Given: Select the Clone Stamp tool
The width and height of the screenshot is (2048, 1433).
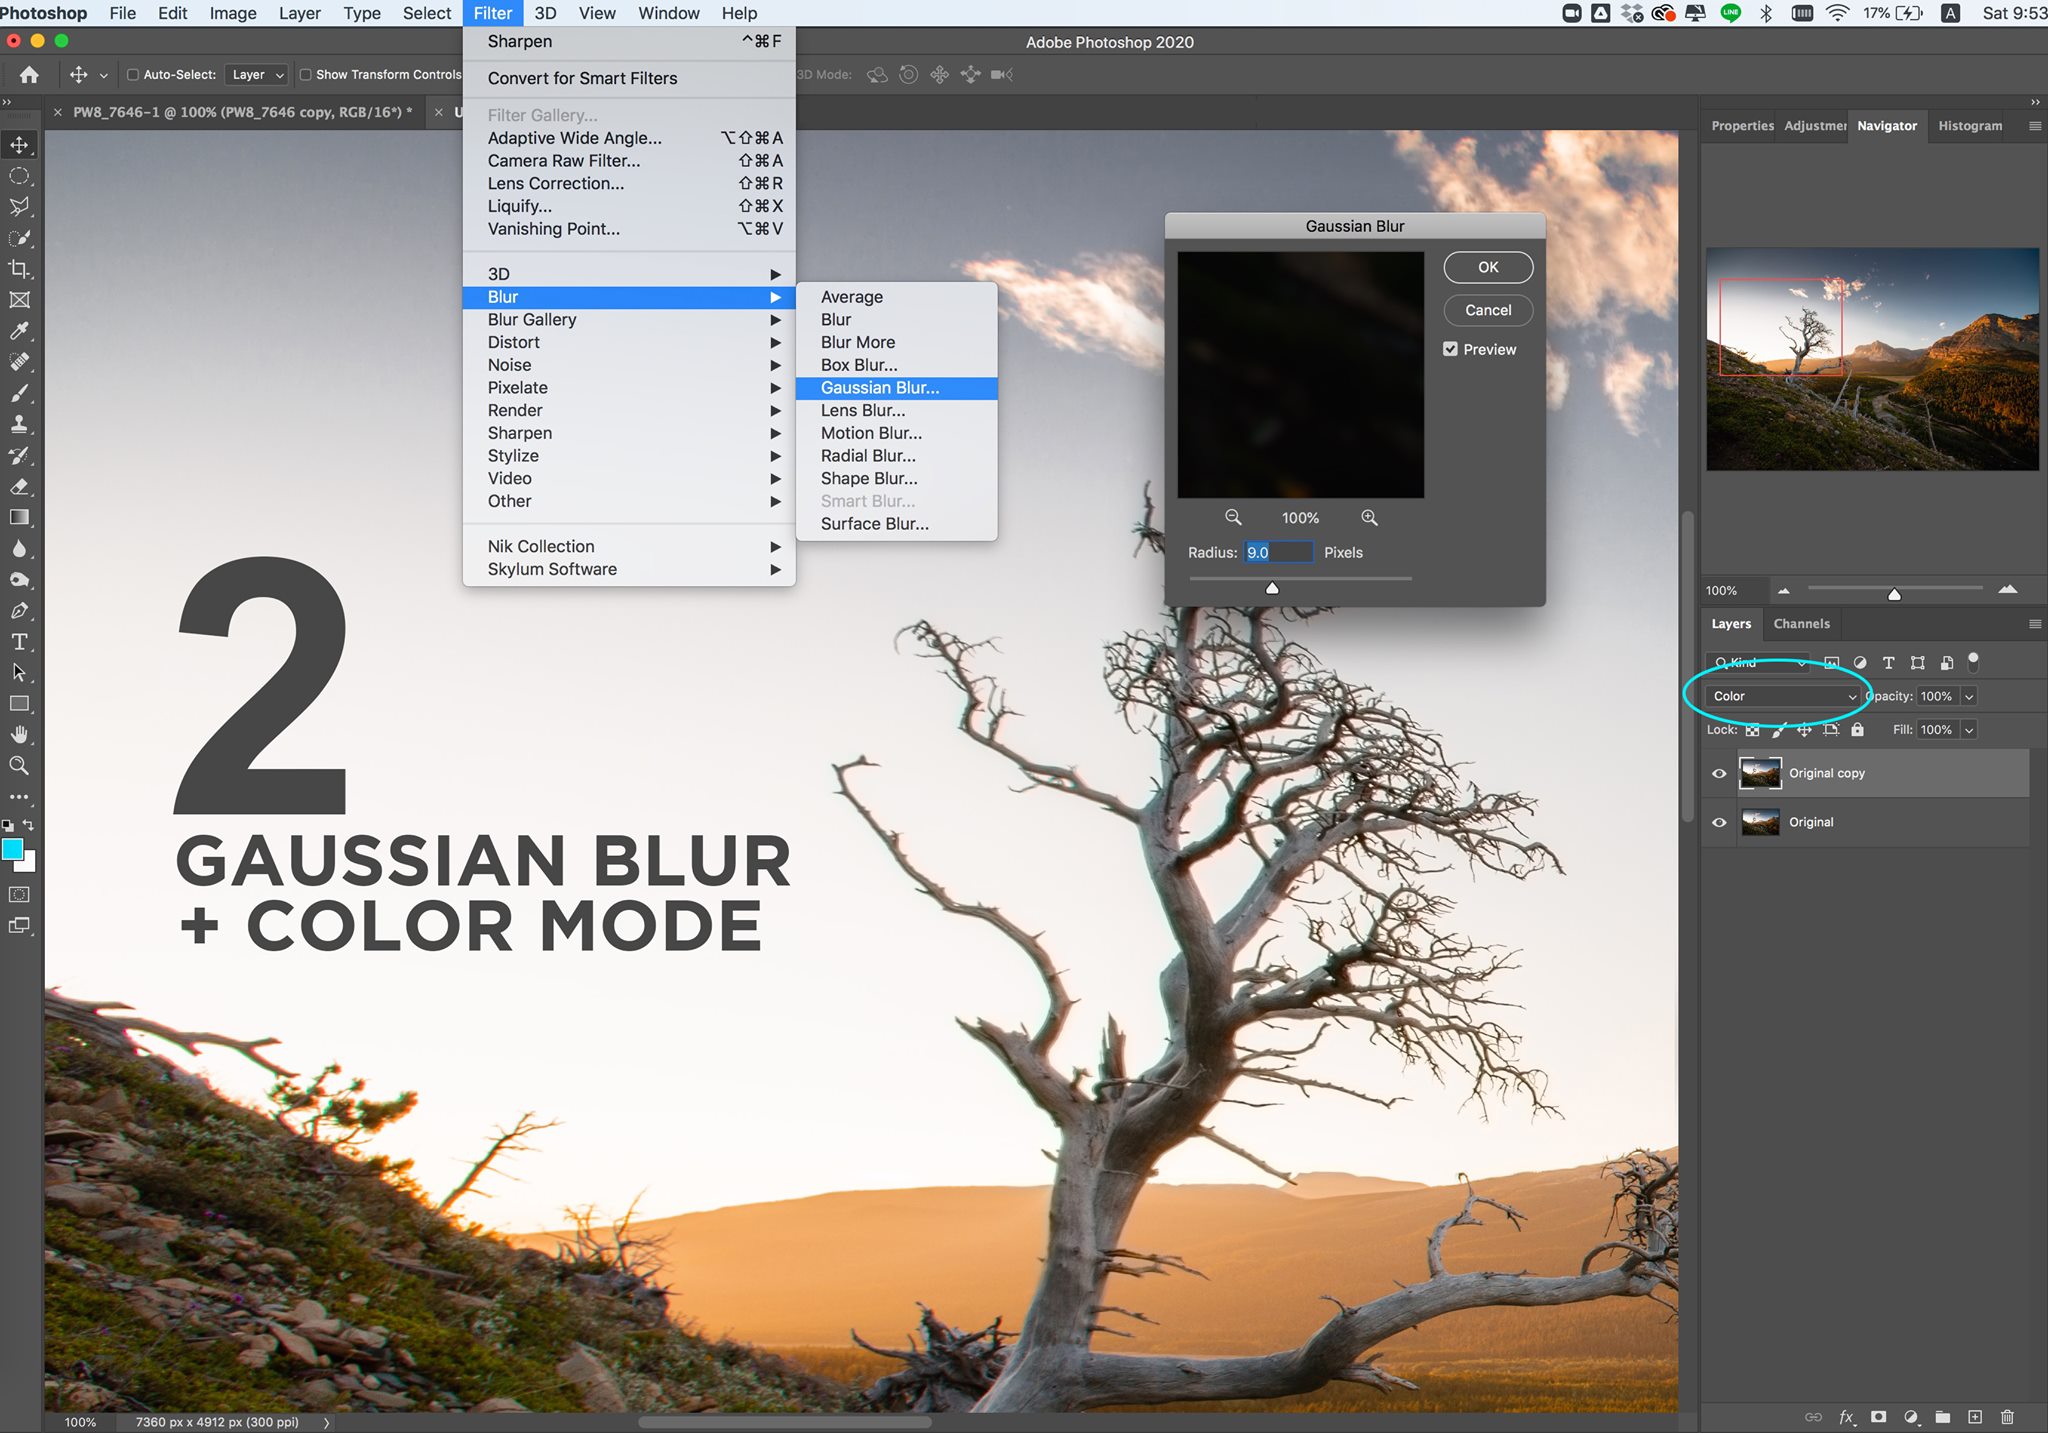Looking at the screenshot, I should (19, 424).
